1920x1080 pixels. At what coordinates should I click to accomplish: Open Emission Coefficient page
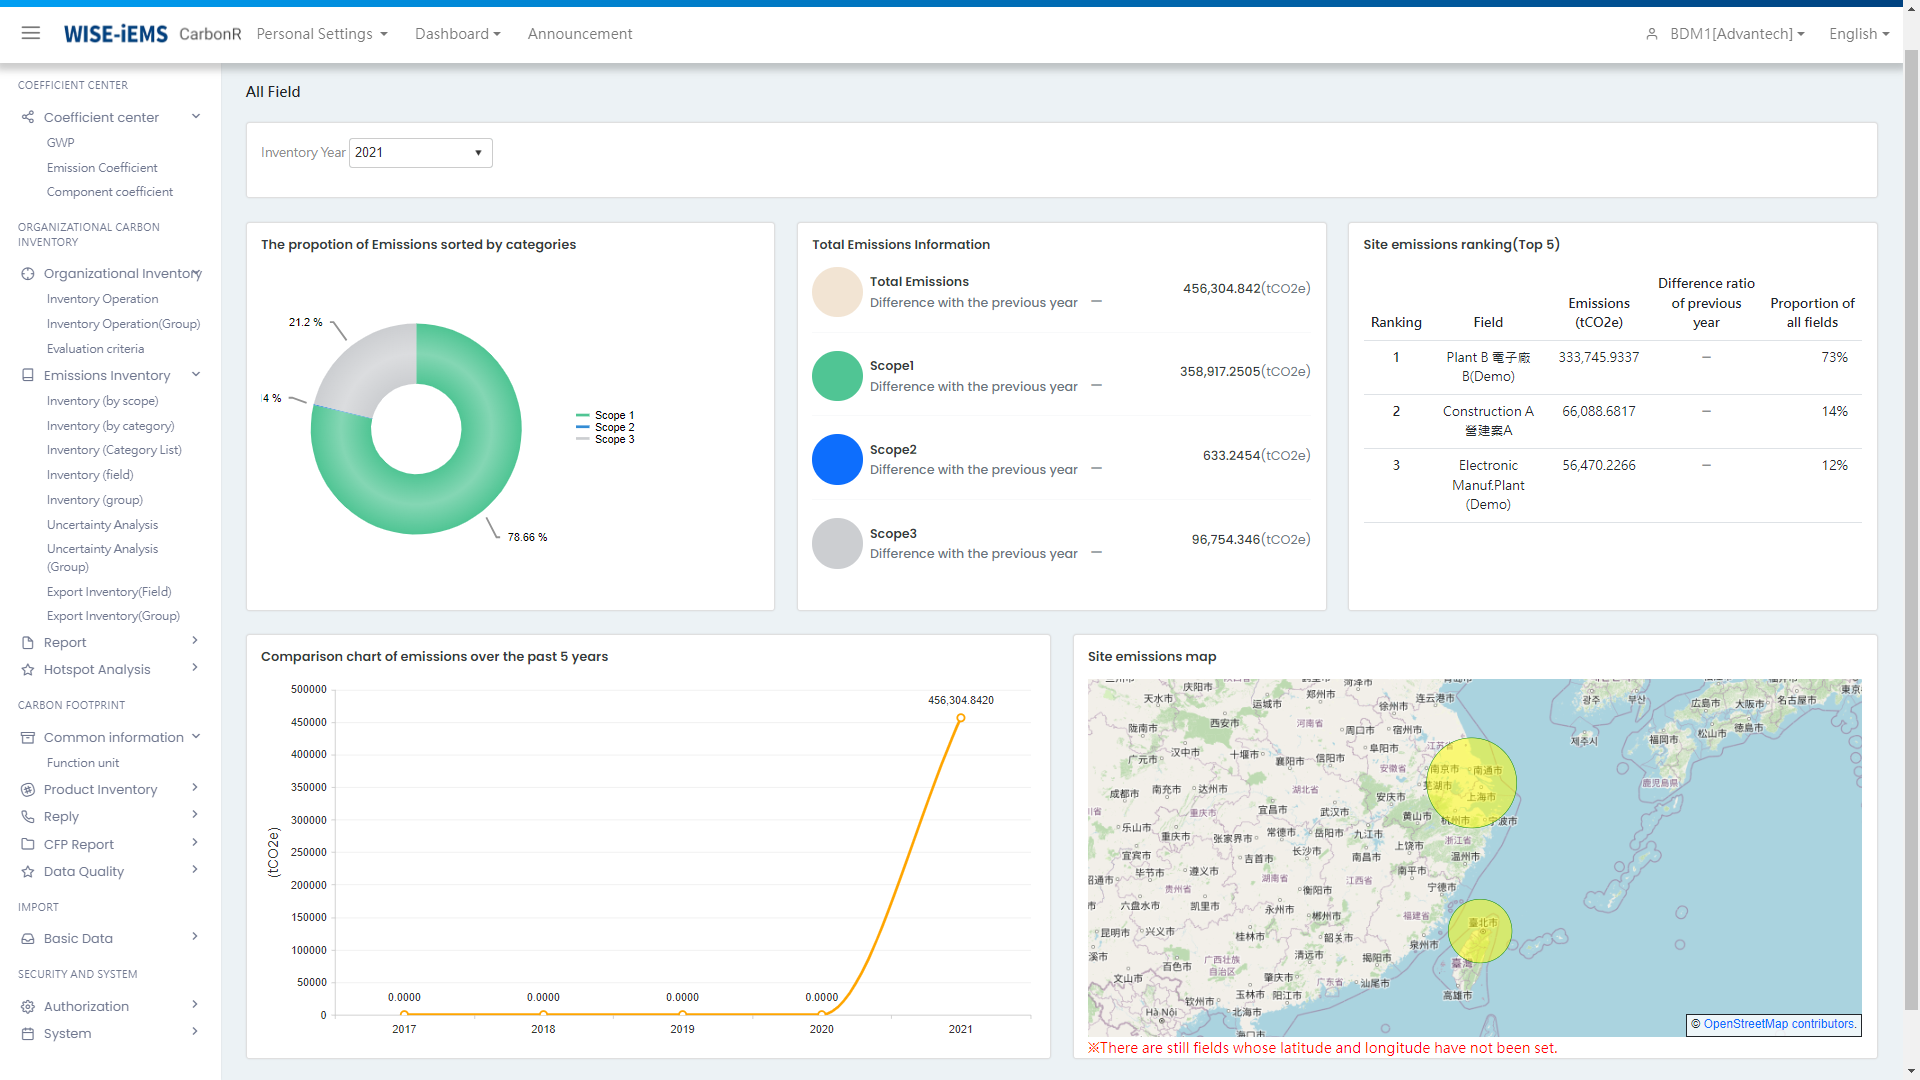click(x=102, y=168)
